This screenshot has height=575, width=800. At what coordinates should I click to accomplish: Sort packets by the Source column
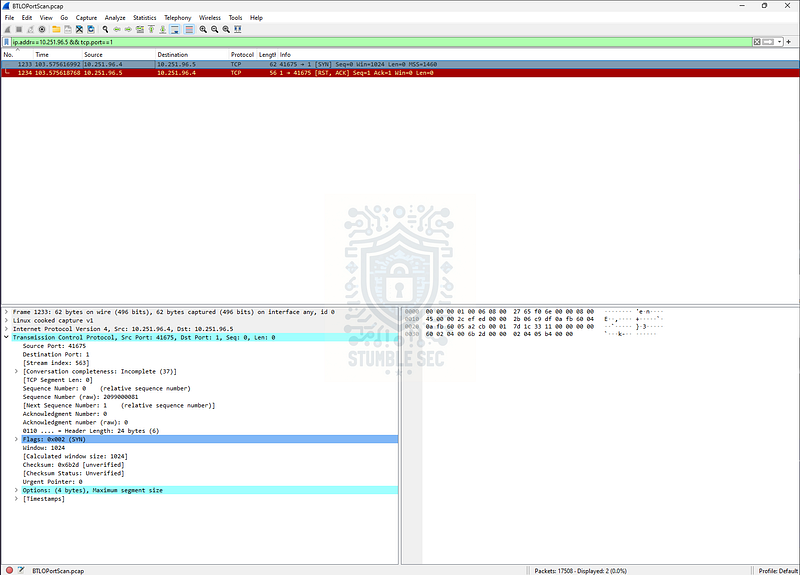pos(118,55)
